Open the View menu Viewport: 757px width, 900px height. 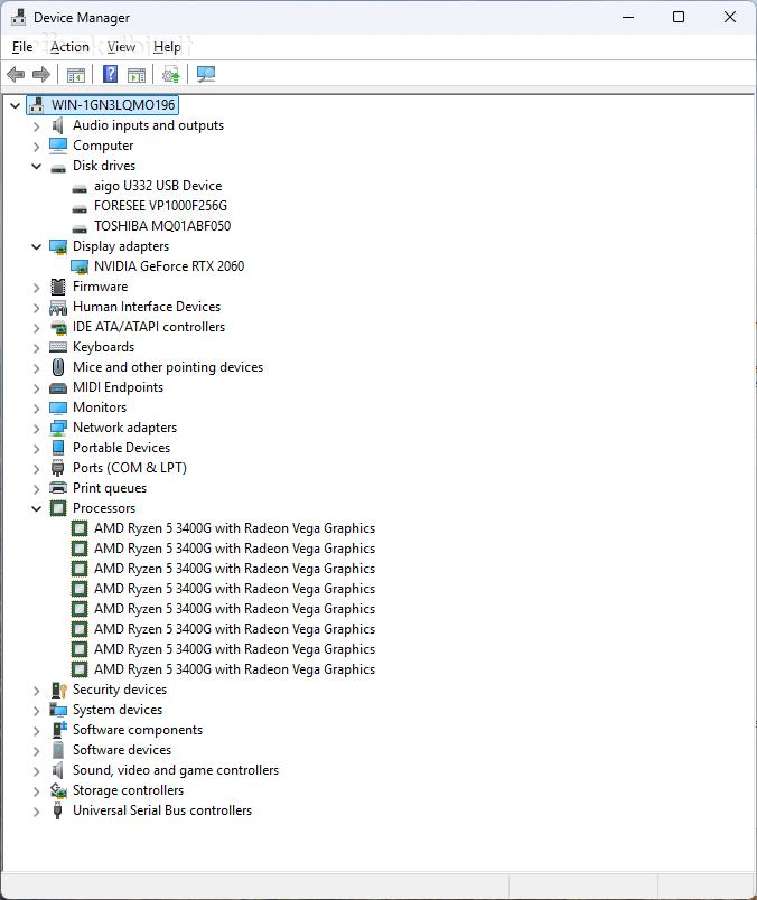click(121, 46)
